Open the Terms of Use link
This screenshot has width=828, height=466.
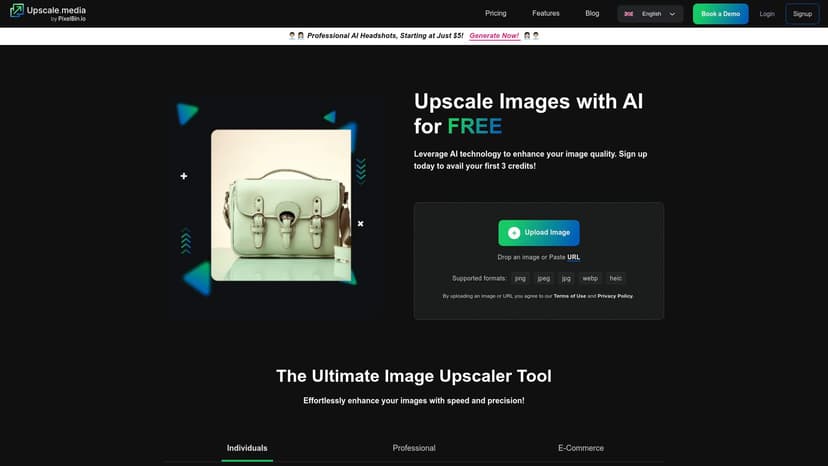tap(569, 296)
